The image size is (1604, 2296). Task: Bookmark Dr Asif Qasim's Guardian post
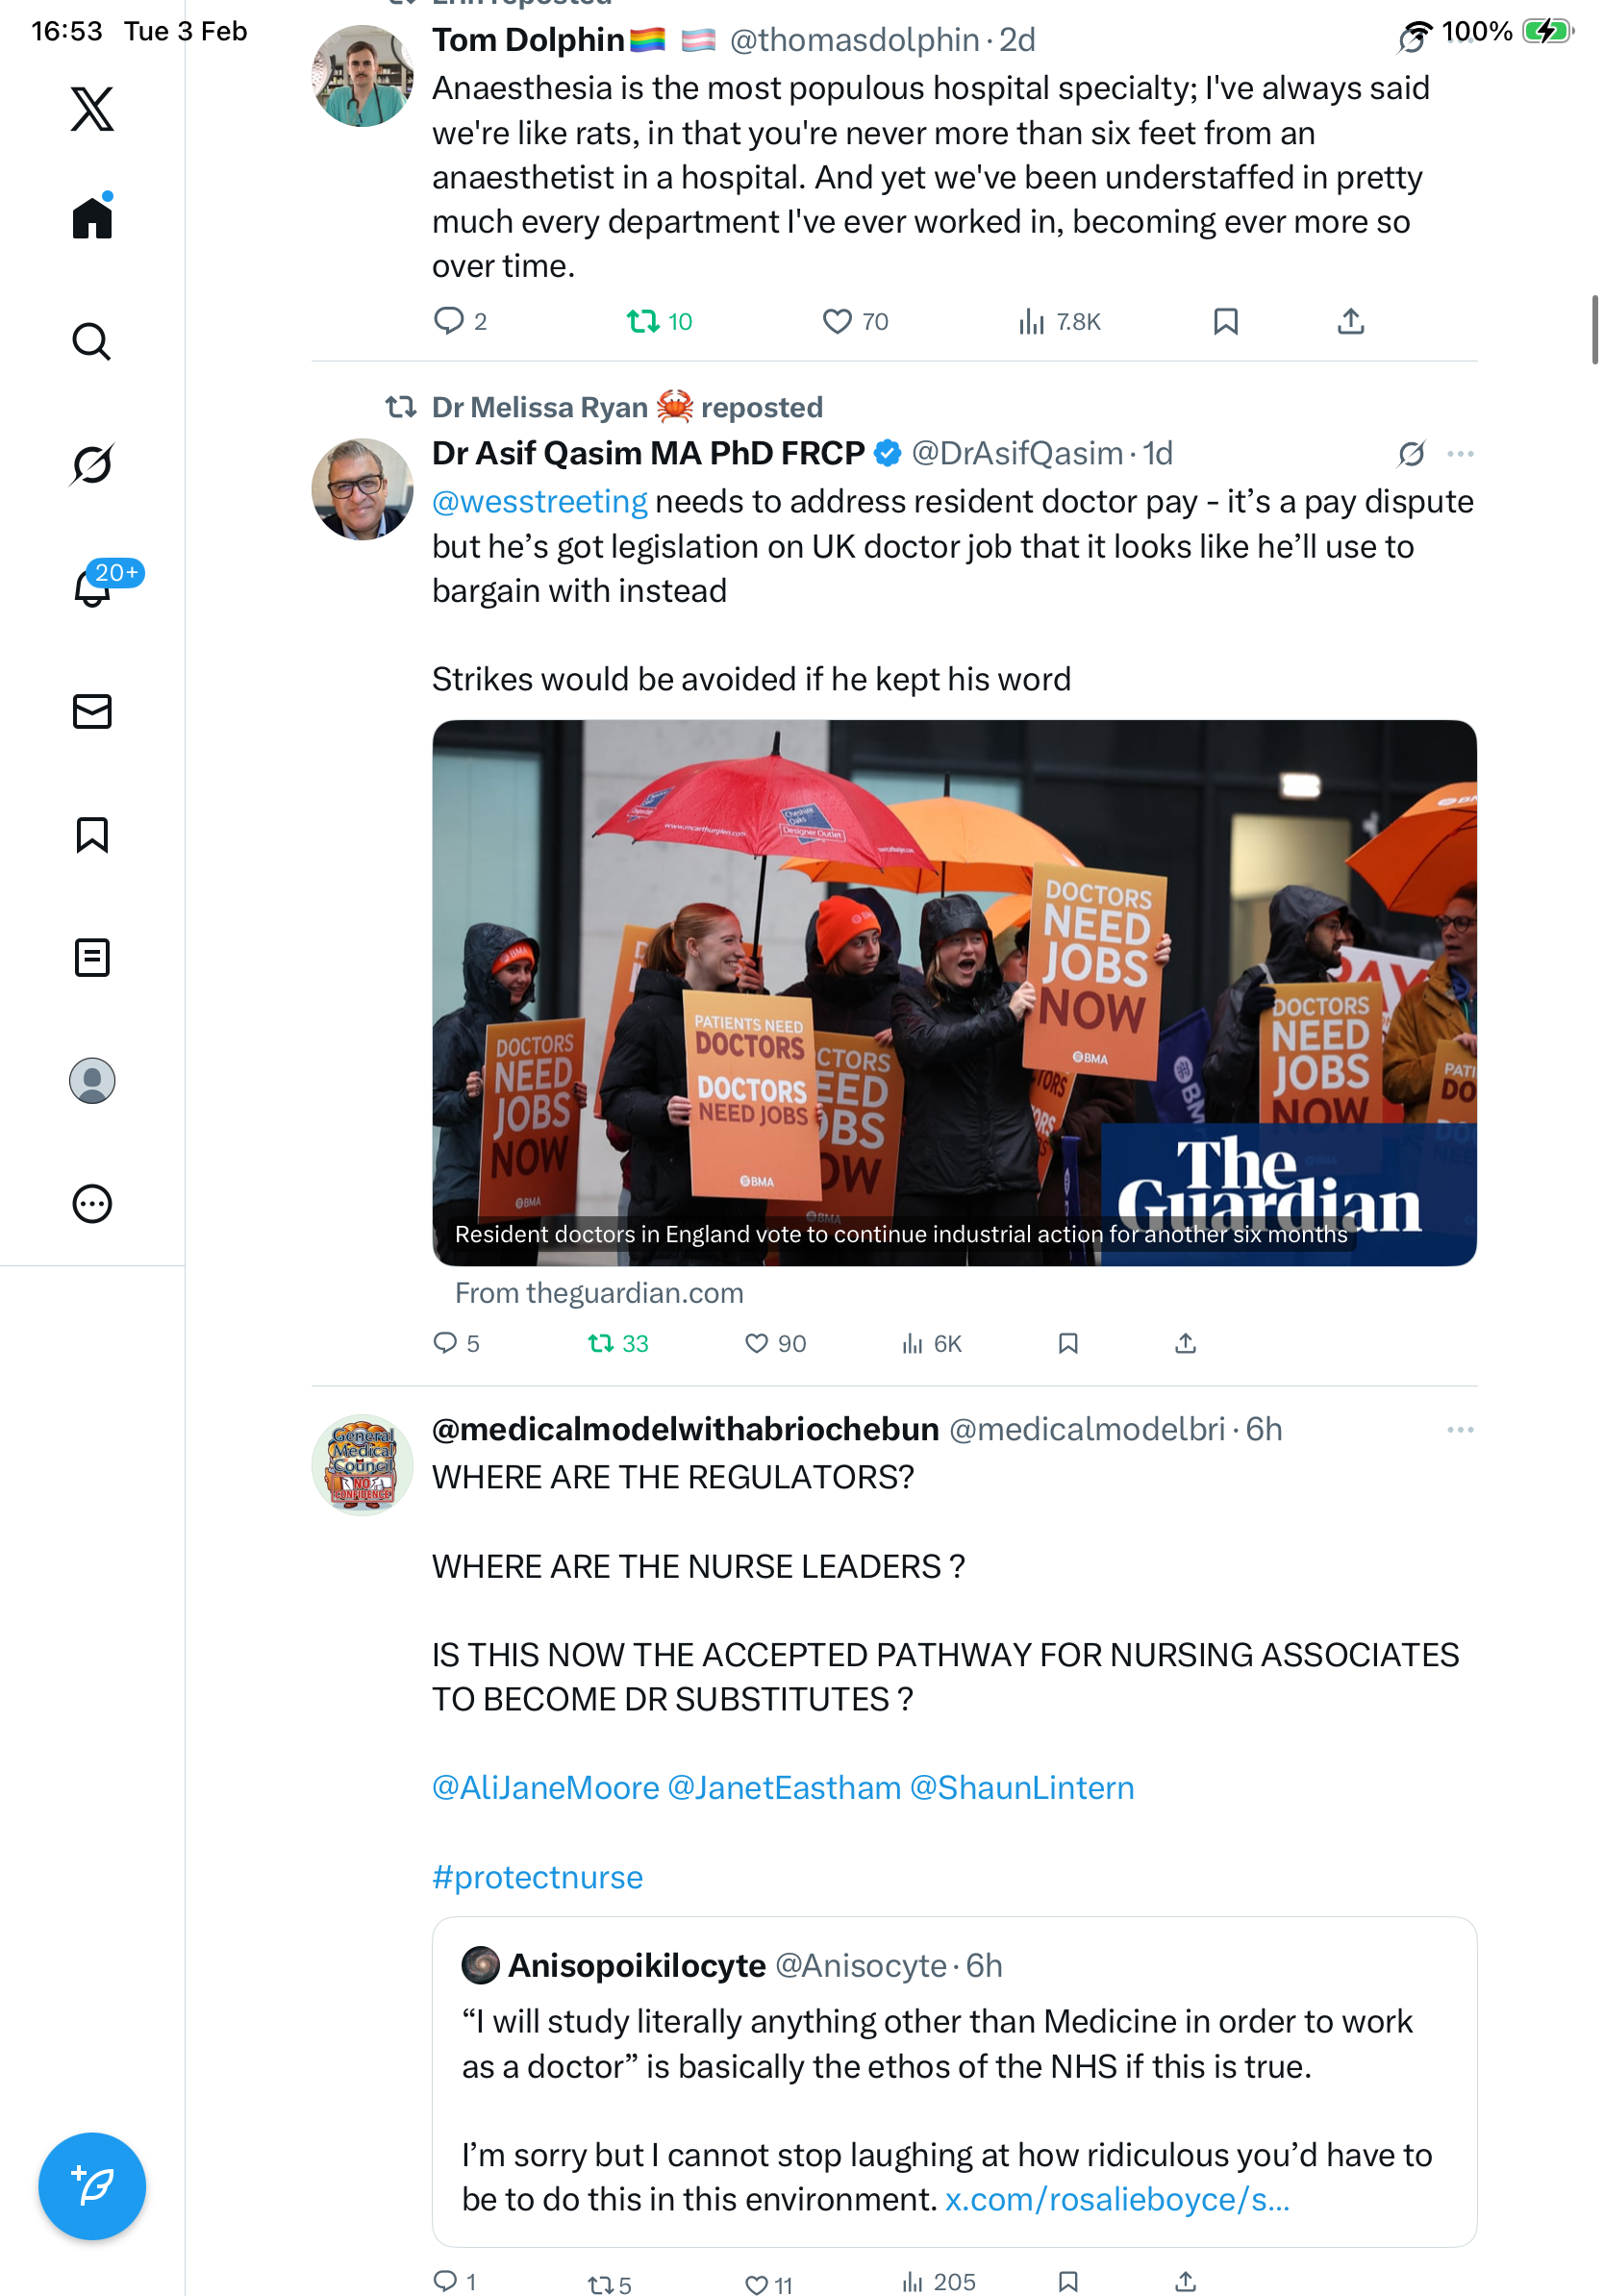[1067, 1343]
